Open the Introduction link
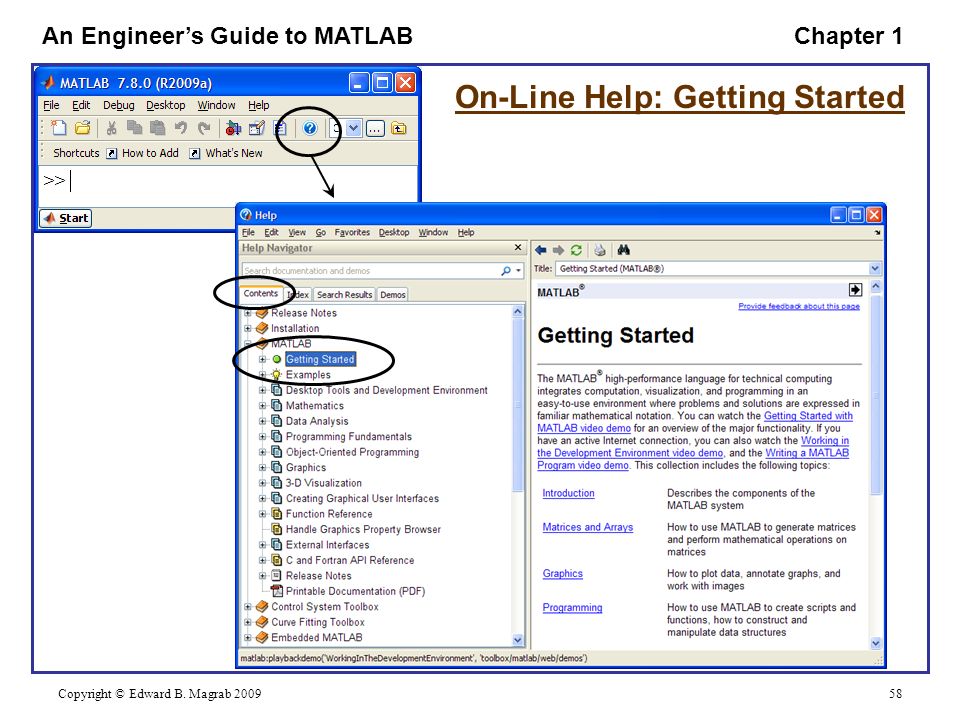The height and width of the screenshot is (720, 960). 568,493
